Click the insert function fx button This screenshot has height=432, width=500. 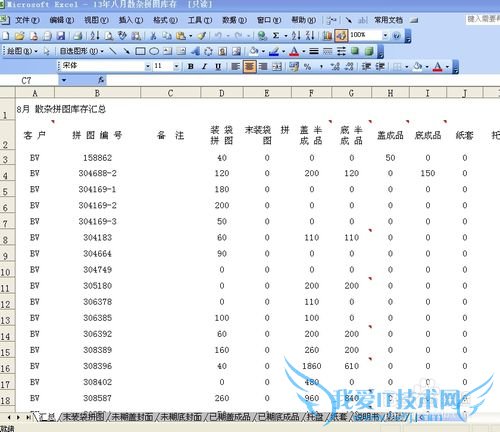coord(101,80)
